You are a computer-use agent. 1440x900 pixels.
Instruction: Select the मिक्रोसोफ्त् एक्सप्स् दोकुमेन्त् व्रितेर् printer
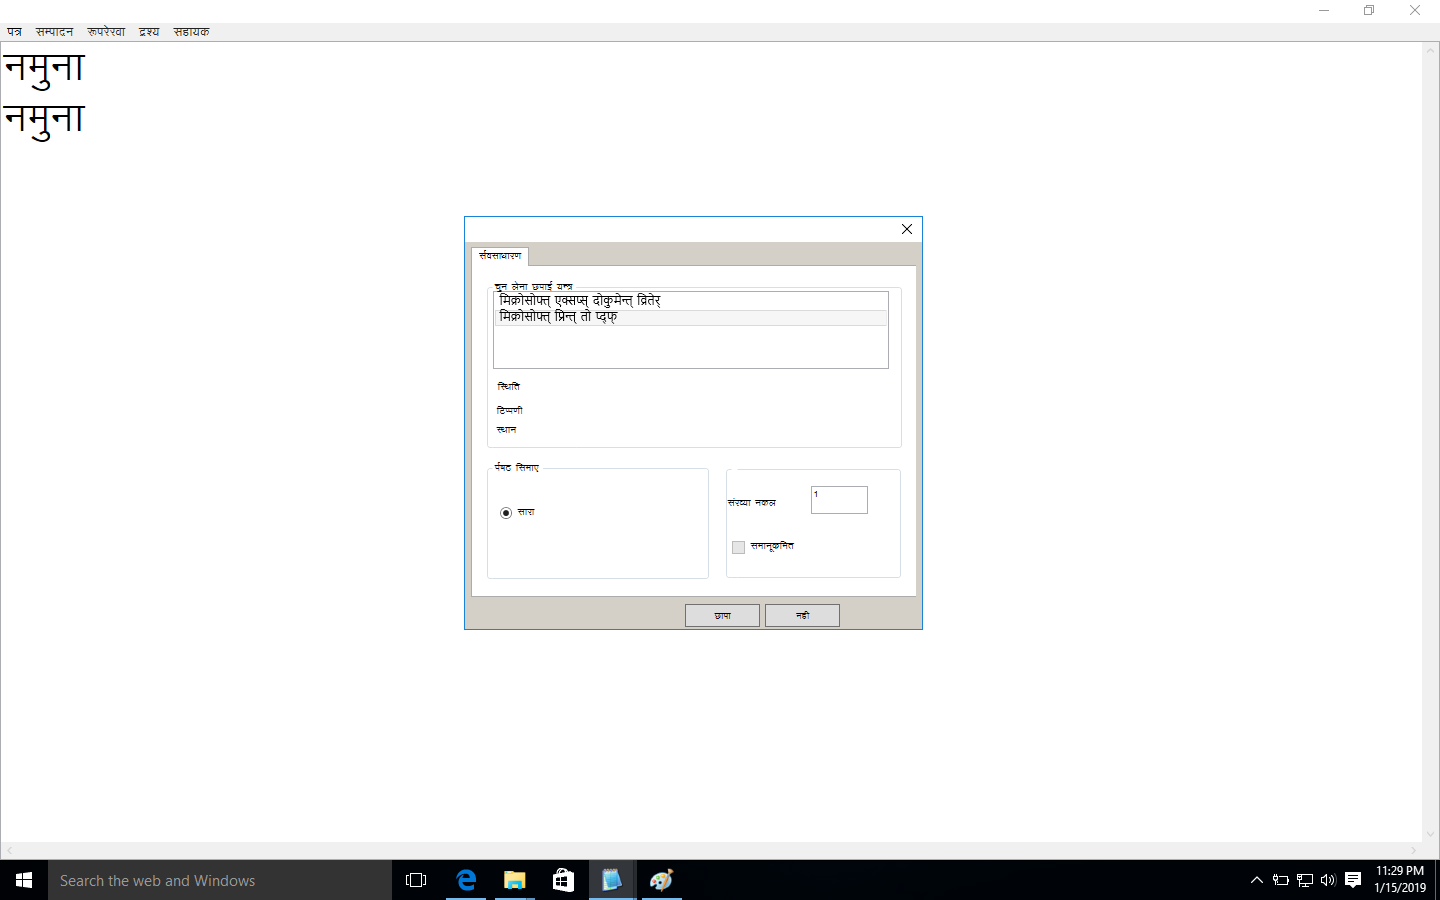point(580,300)
